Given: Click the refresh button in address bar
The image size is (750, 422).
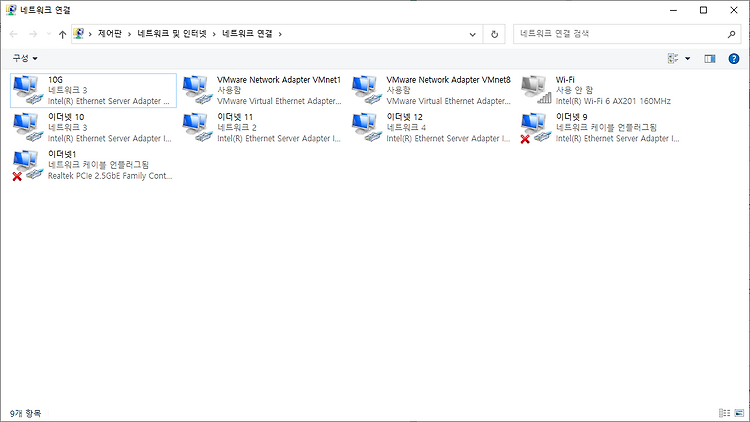Looking at the screenshot, I should [495, 34].
